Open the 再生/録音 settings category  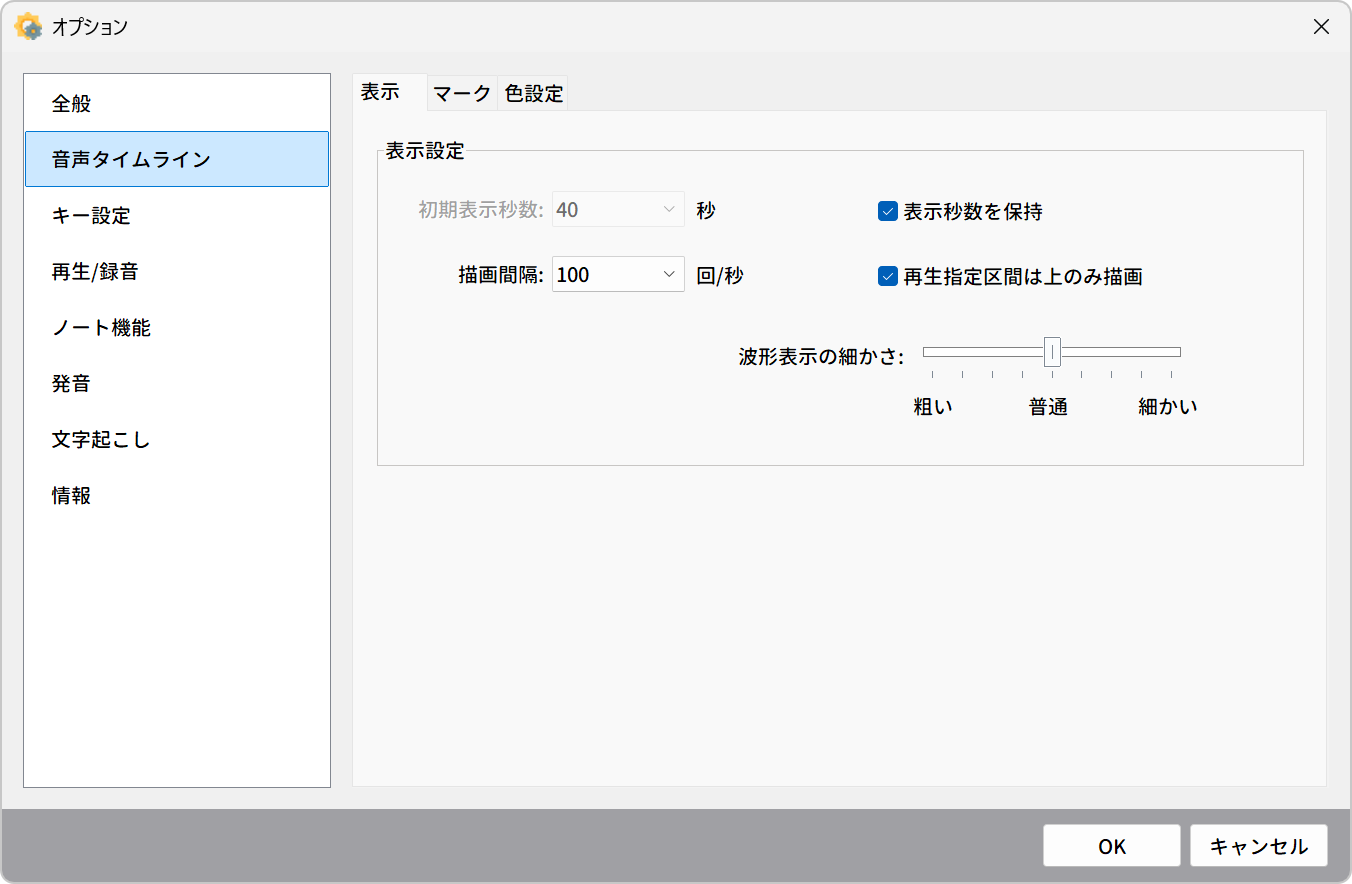tap(177, 271)
